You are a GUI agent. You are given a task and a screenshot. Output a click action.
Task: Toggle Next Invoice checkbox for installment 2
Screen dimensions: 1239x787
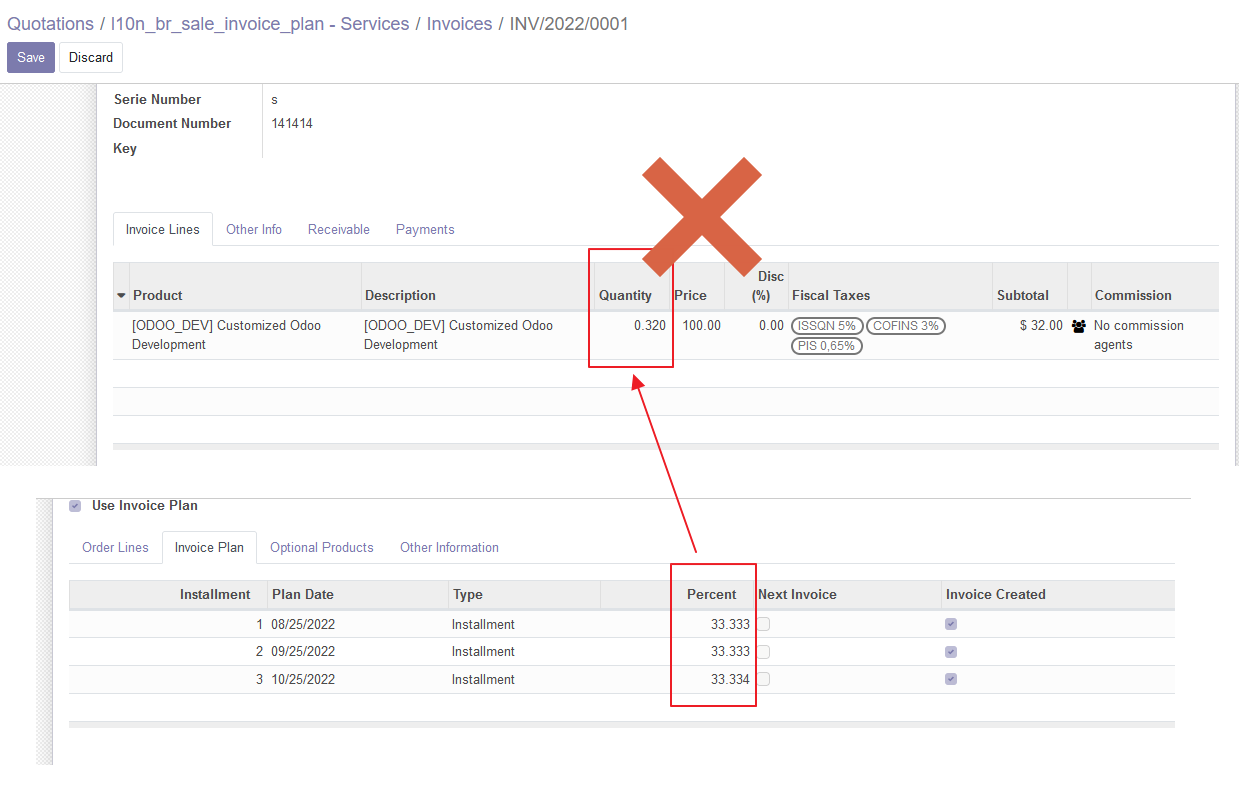click(x=763, y=651)
